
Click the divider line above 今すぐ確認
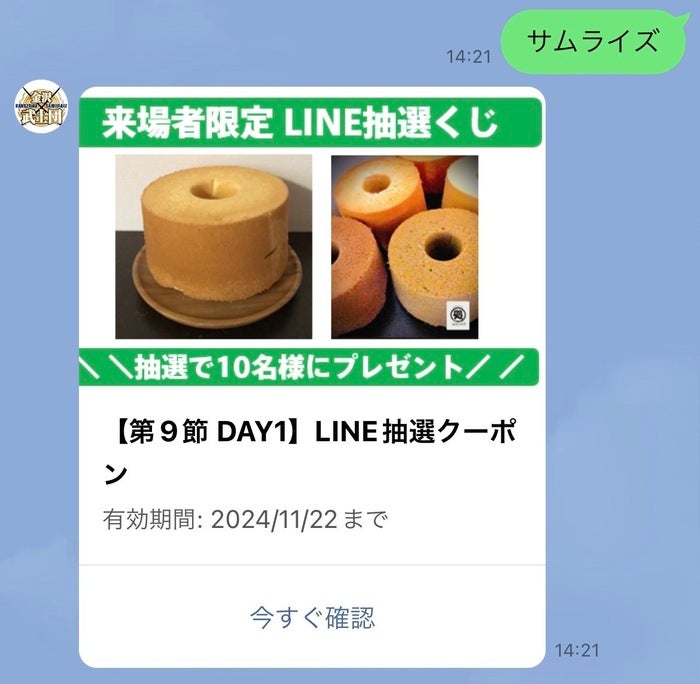[312, 565]
